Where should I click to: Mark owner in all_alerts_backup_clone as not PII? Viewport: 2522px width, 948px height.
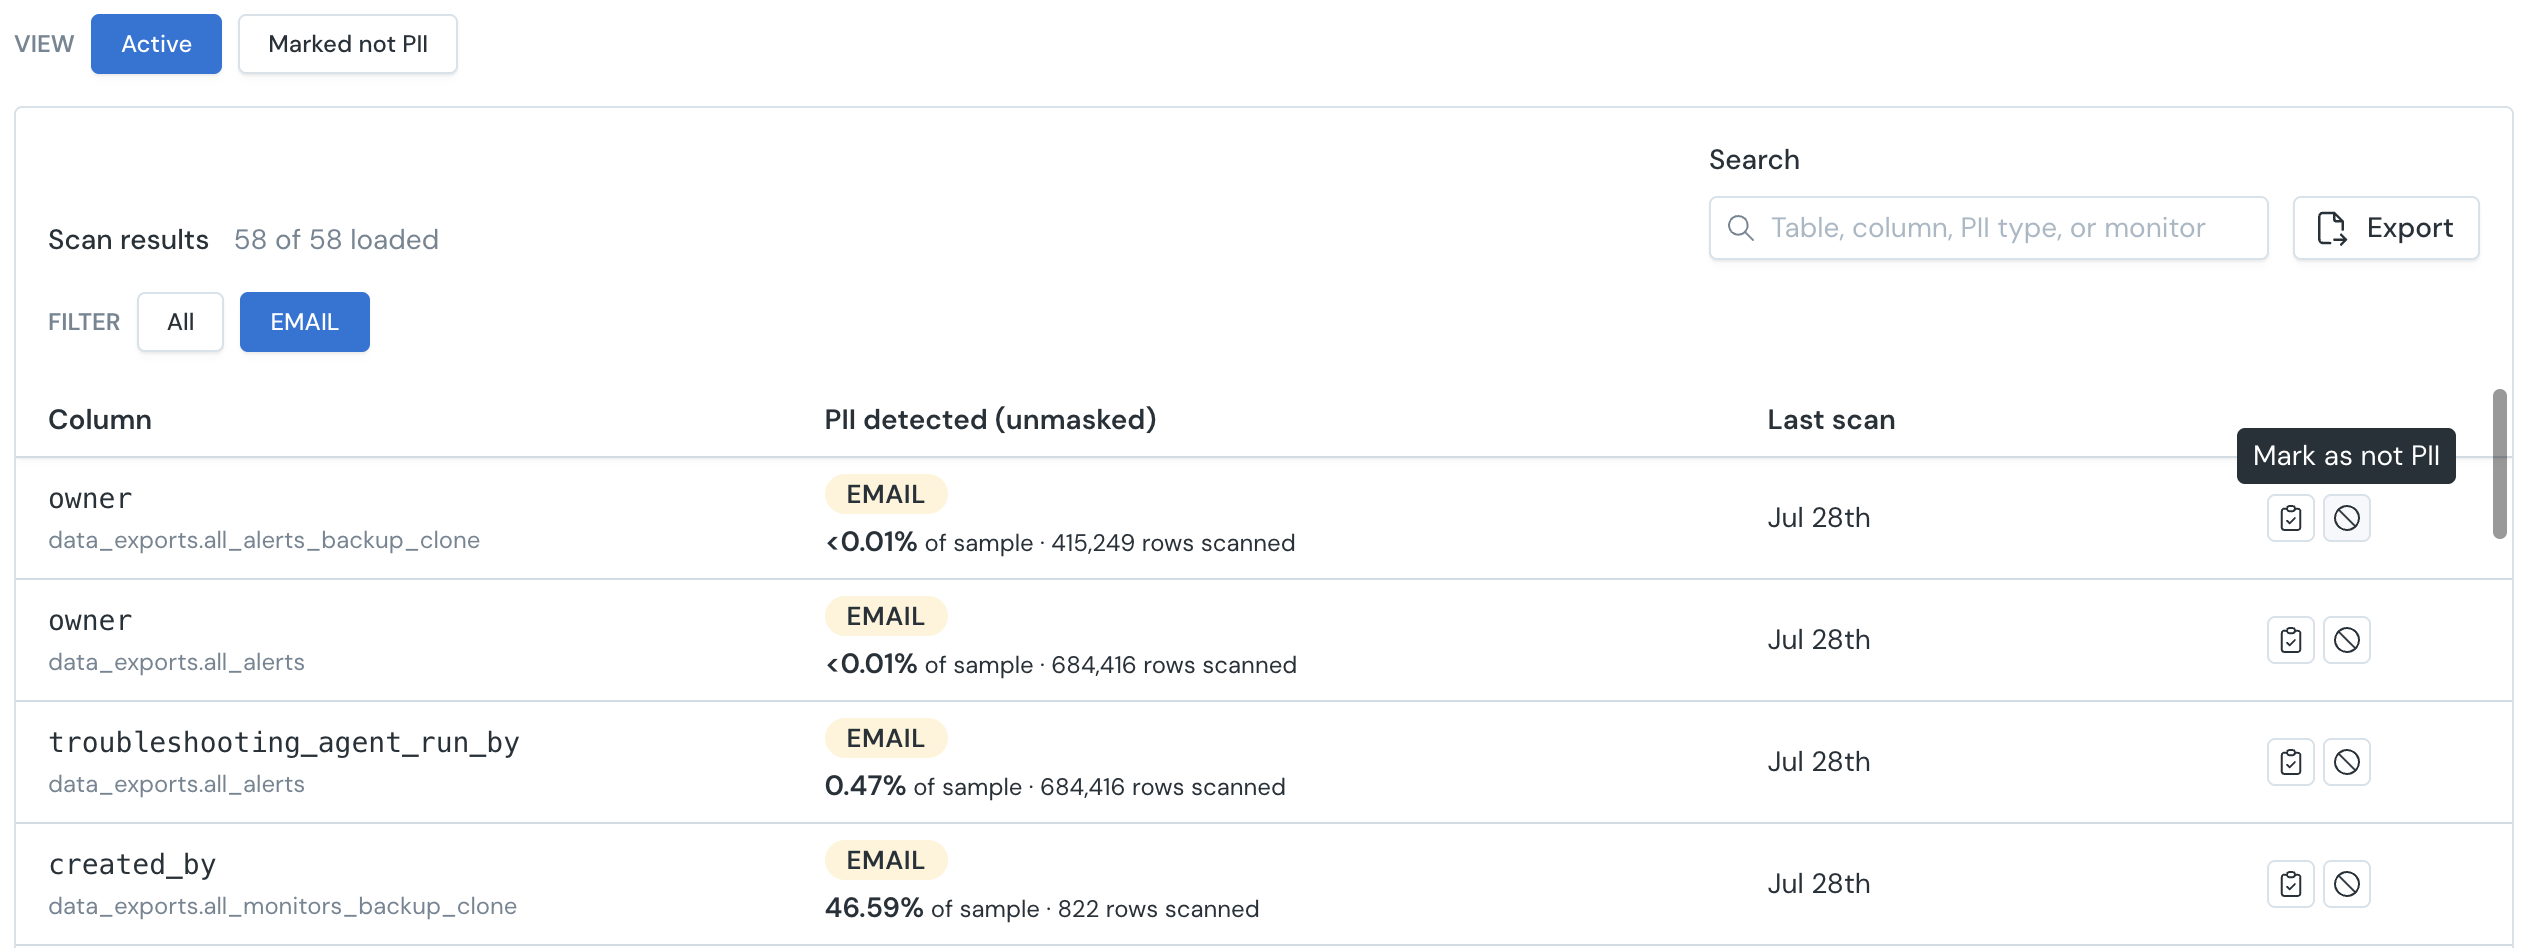click(x=2346, y=518)
